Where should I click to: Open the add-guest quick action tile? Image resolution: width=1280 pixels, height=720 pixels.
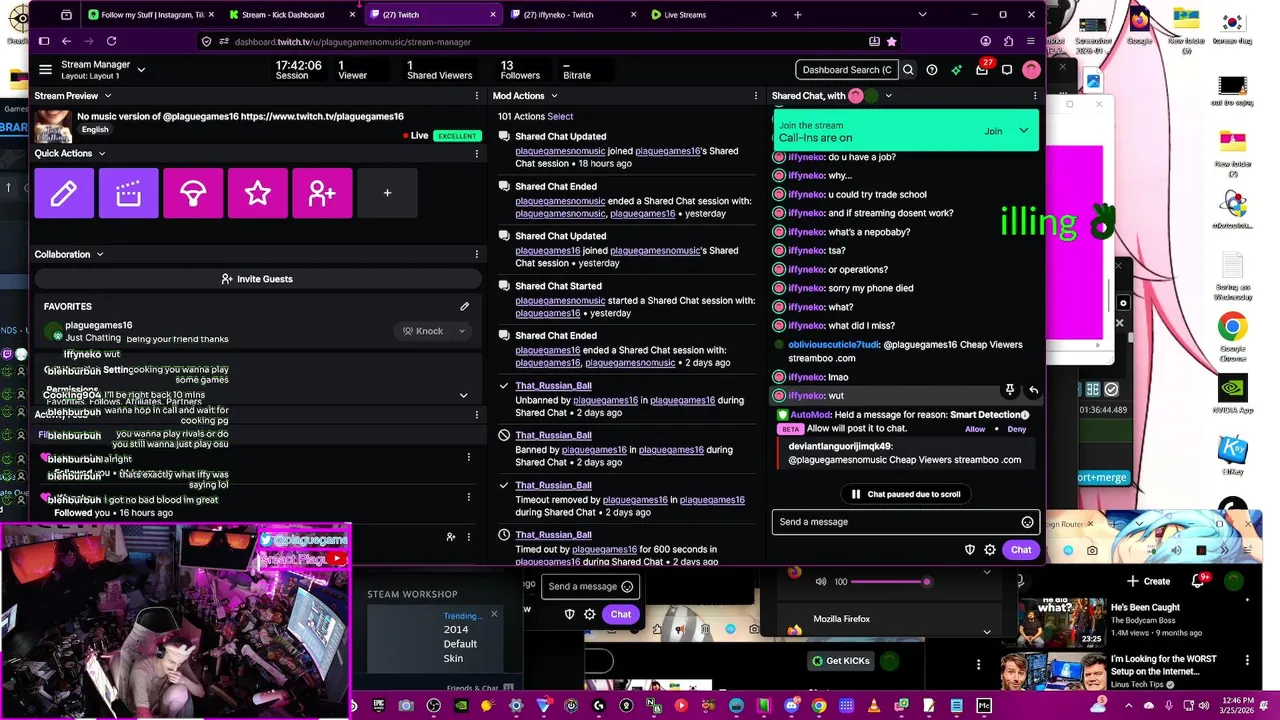pos(322,193)
